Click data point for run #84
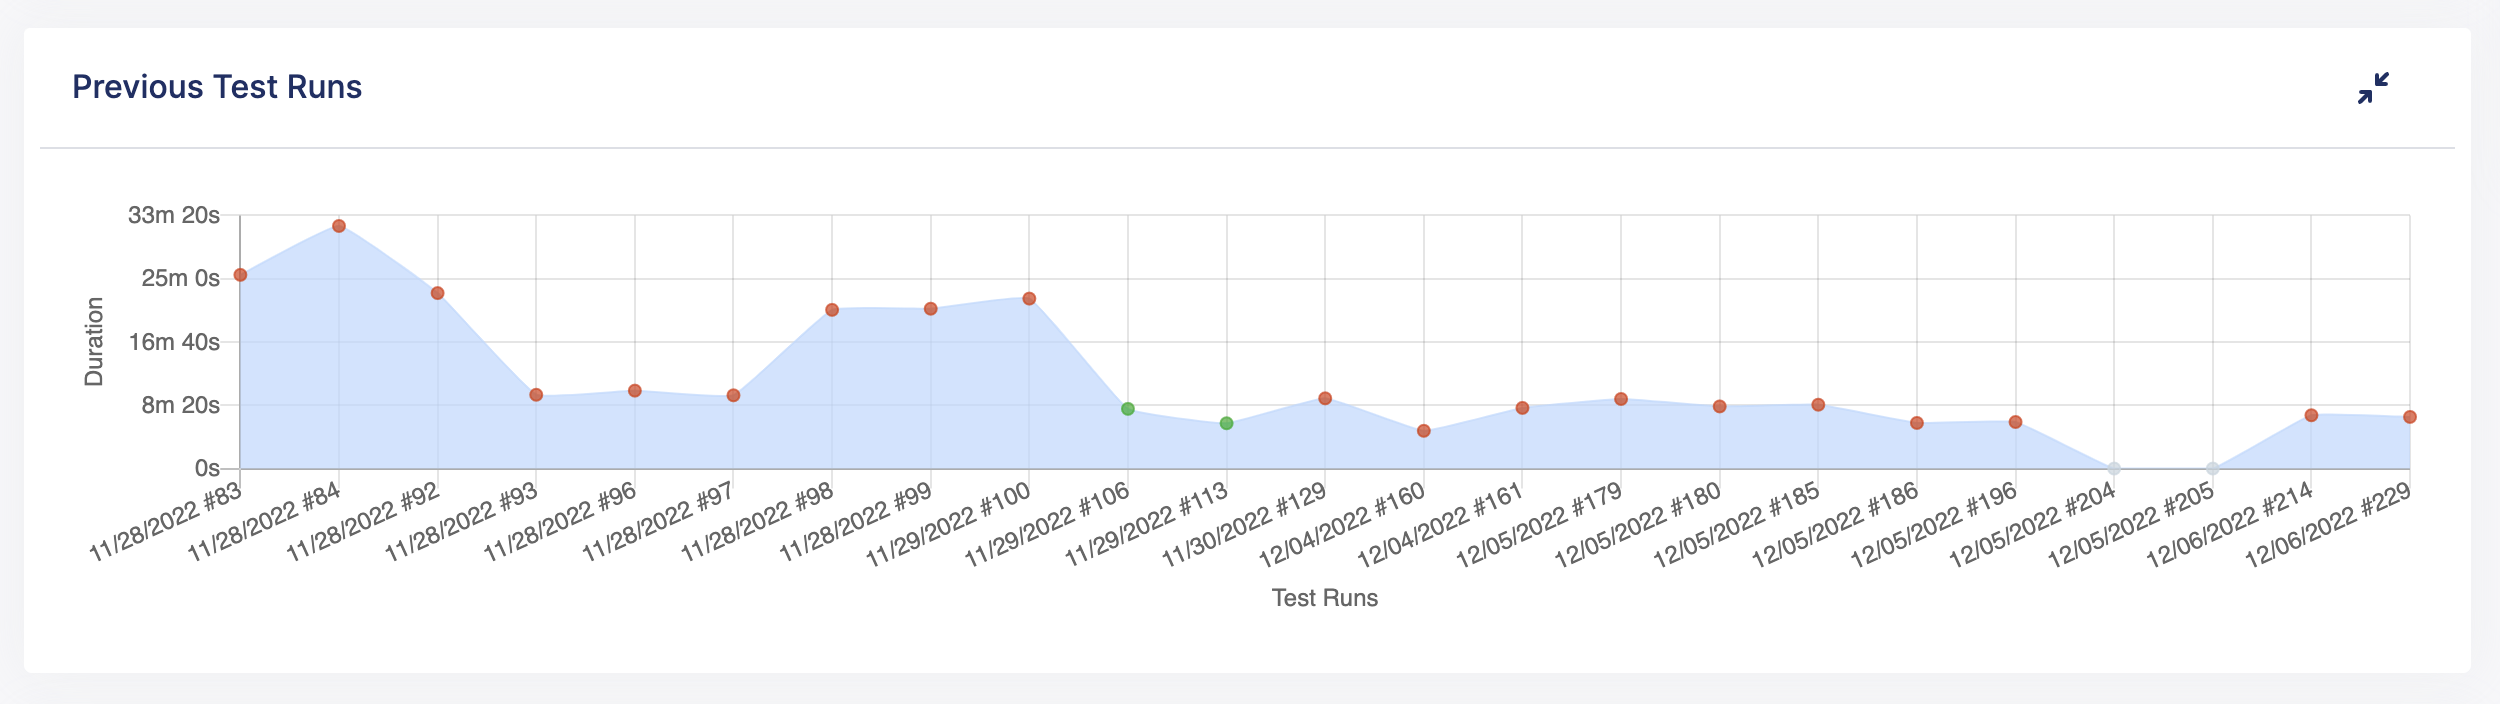The height and width of the screenshot is (704, 2500). (339, 226)
